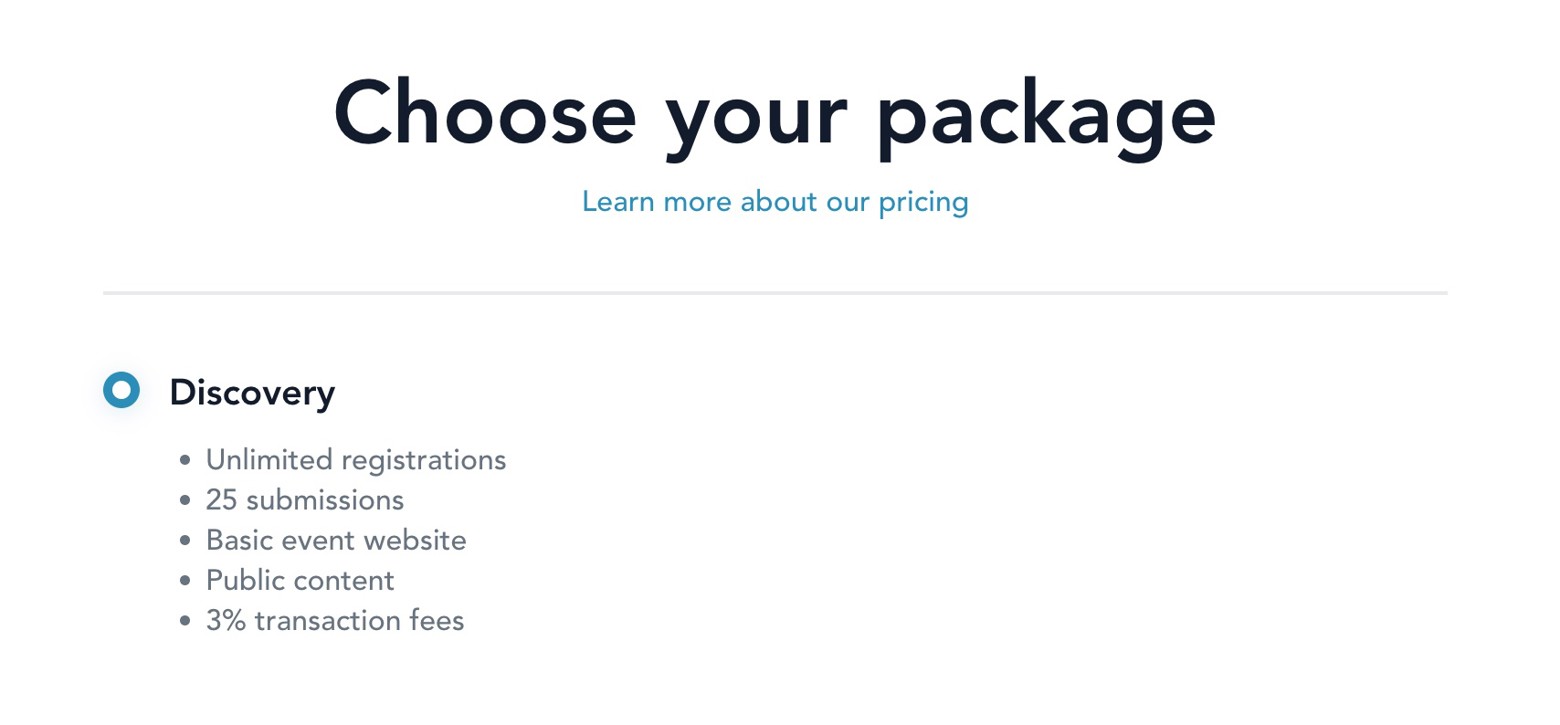
Task: Click the bullet dot beside Unlimited registrations
Action: [x=185, y=461]
